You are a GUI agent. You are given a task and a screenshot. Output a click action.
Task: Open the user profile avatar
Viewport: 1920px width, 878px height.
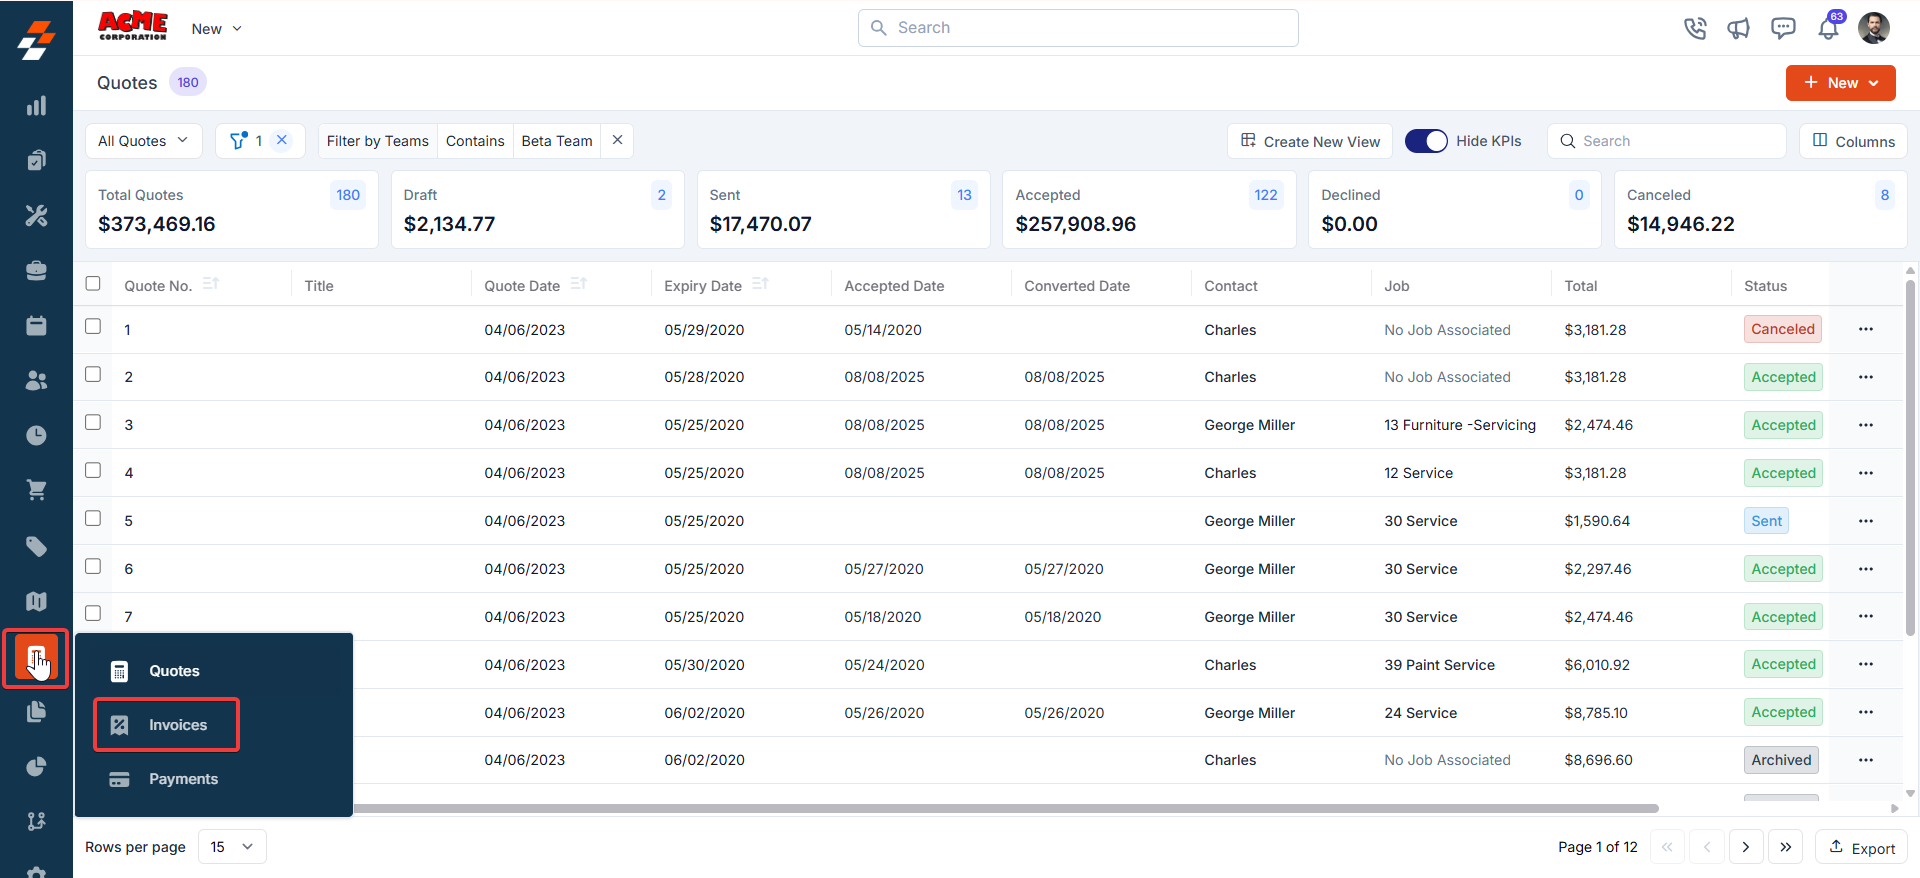coord(1874,28)
